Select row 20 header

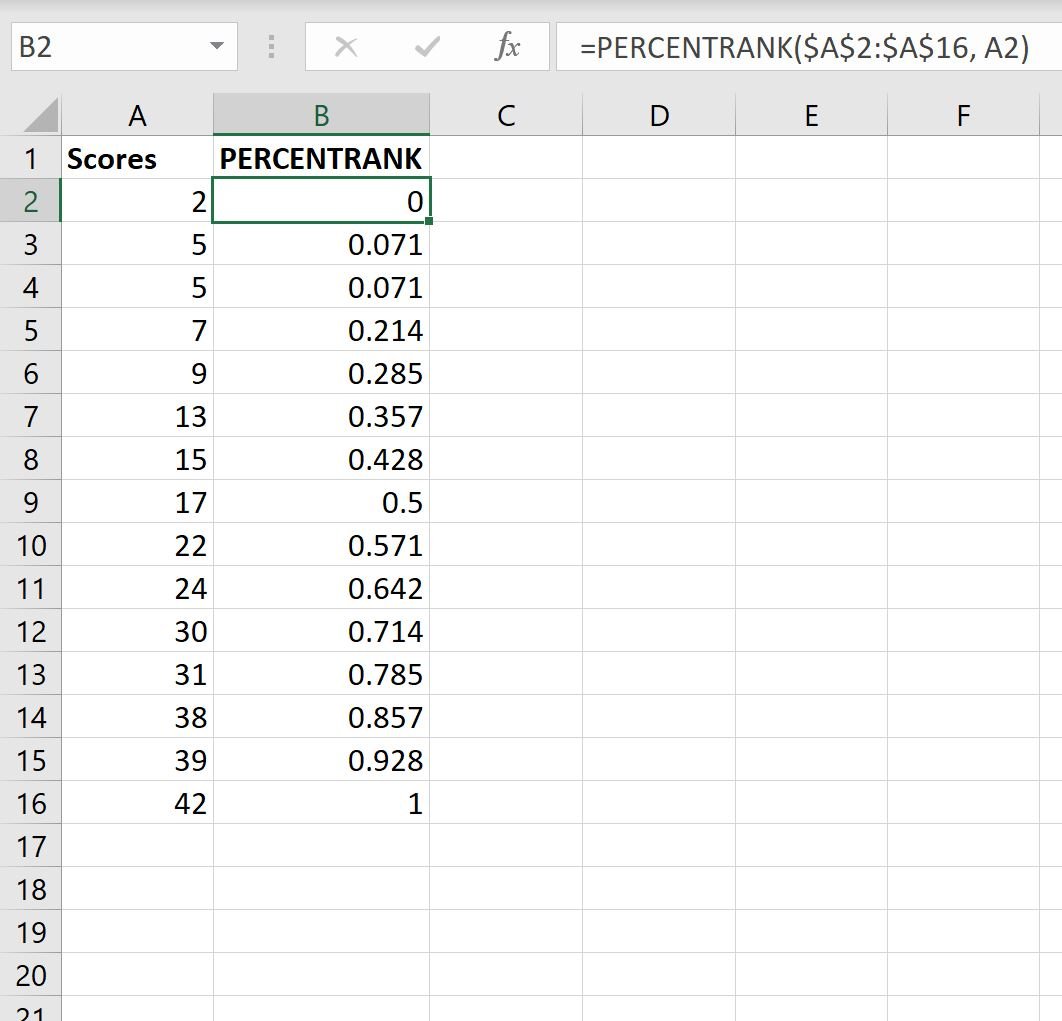tap(30, 975)
